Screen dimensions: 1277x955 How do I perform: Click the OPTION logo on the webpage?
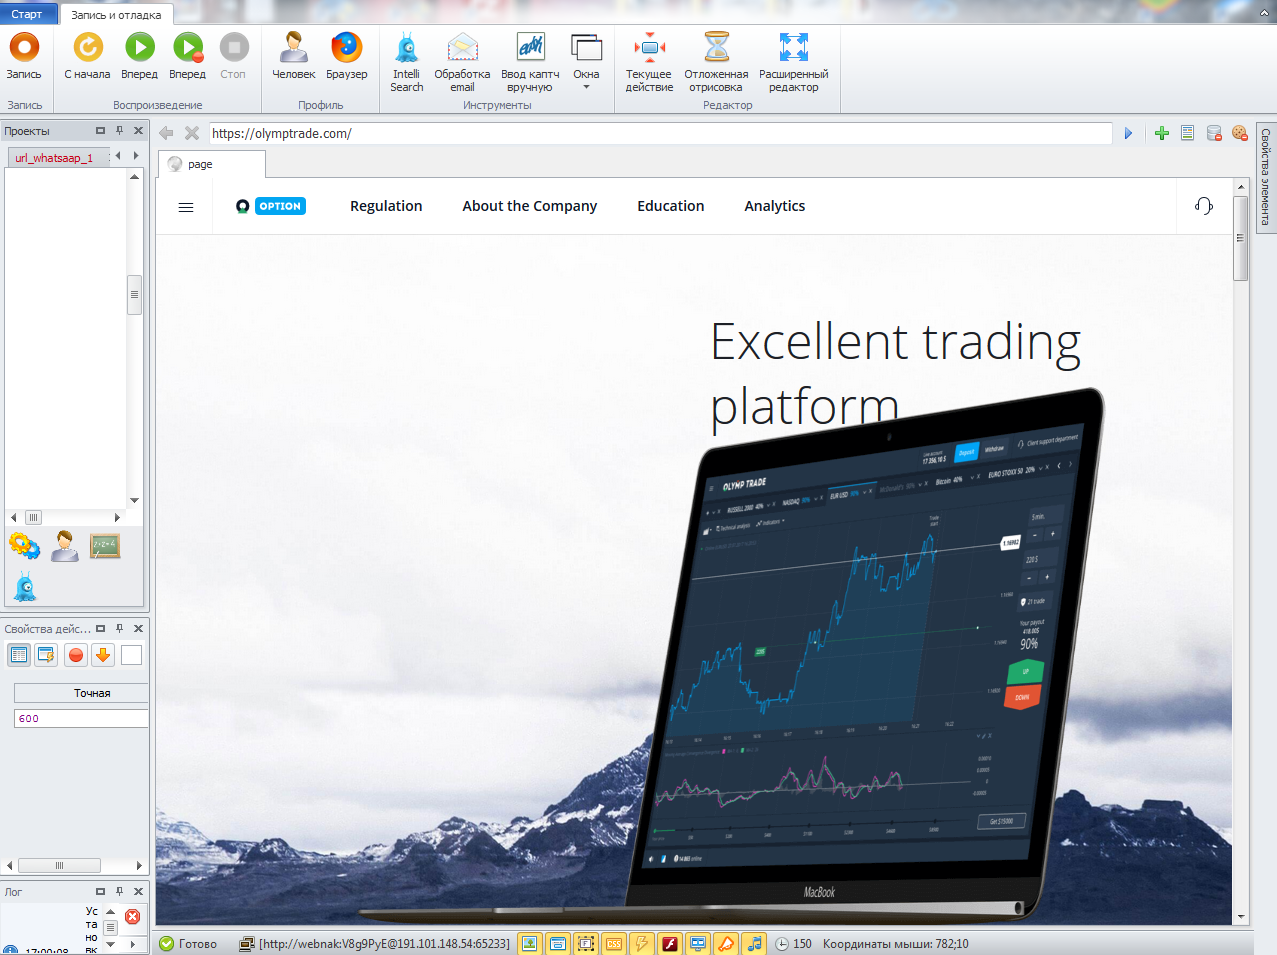tap(271, 206)
